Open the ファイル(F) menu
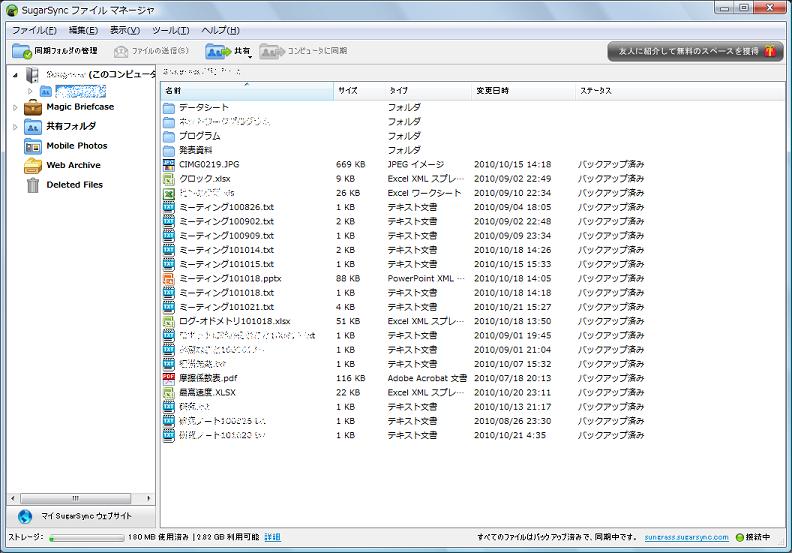The image size is (792, 553). pos(34,30)
